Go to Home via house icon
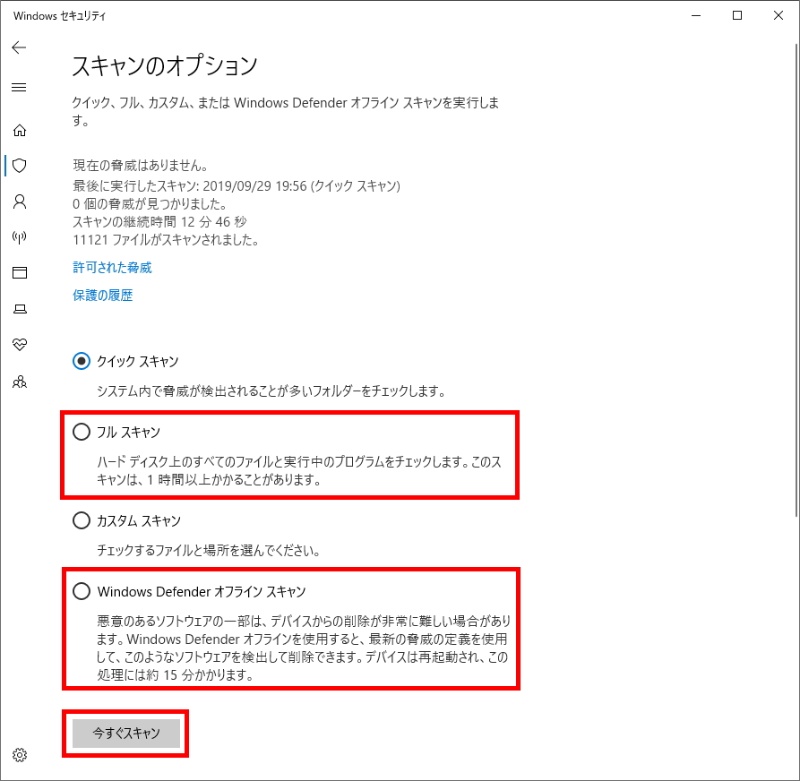Image resolution: width=800 pixels, height=781 pixels. coord(18,130)
